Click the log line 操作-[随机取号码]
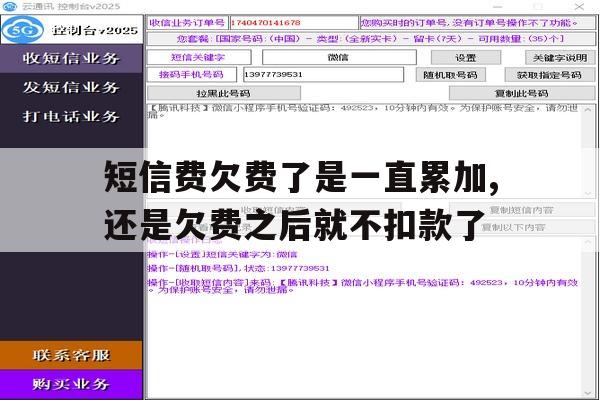This screenshot has height=400, width=600. (238, 268)
